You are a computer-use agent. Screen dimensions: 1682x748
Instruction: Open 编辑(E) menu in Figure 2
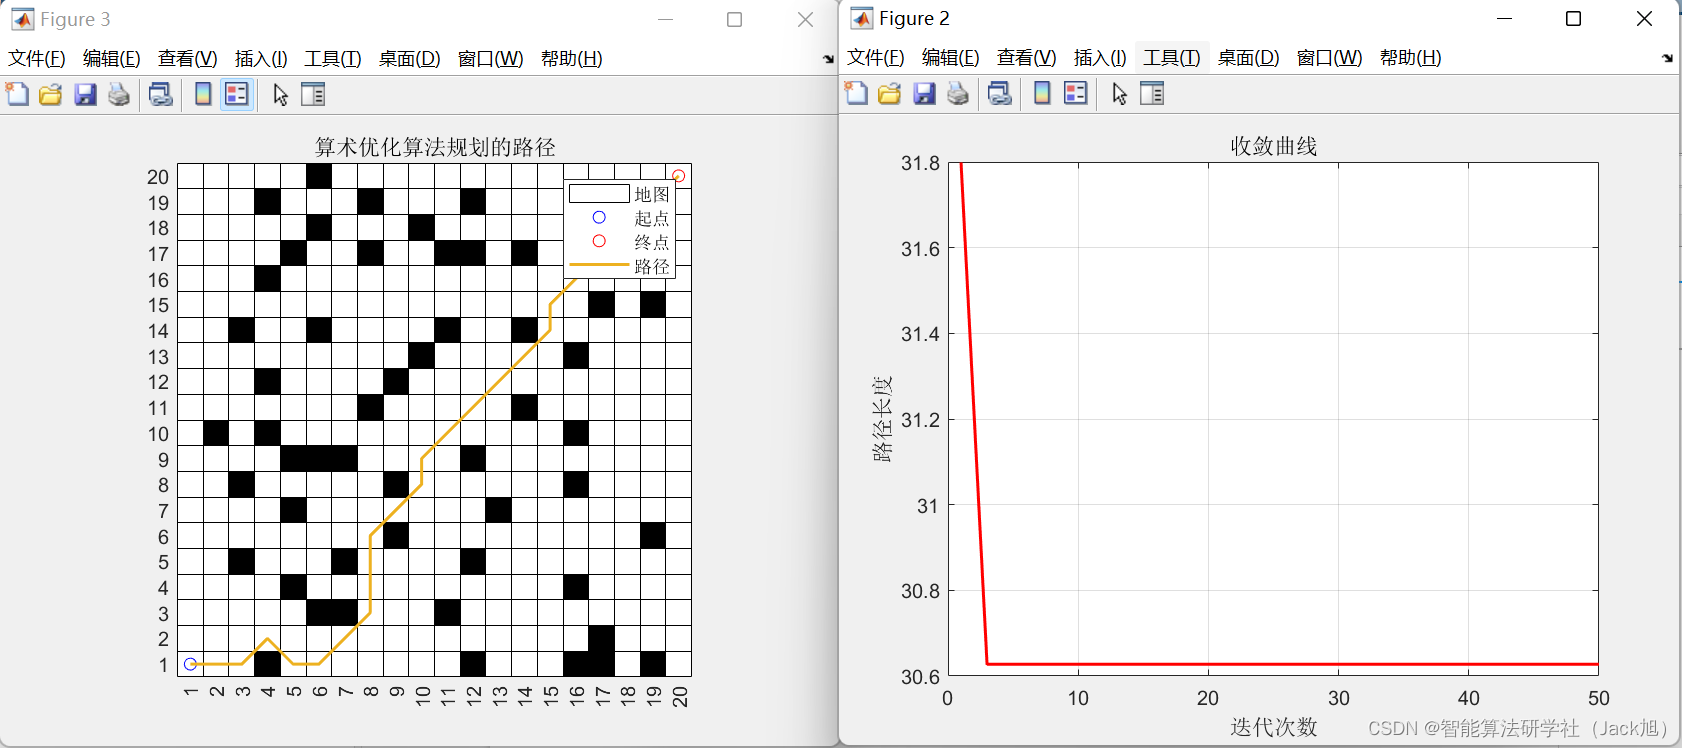(951, 58)
